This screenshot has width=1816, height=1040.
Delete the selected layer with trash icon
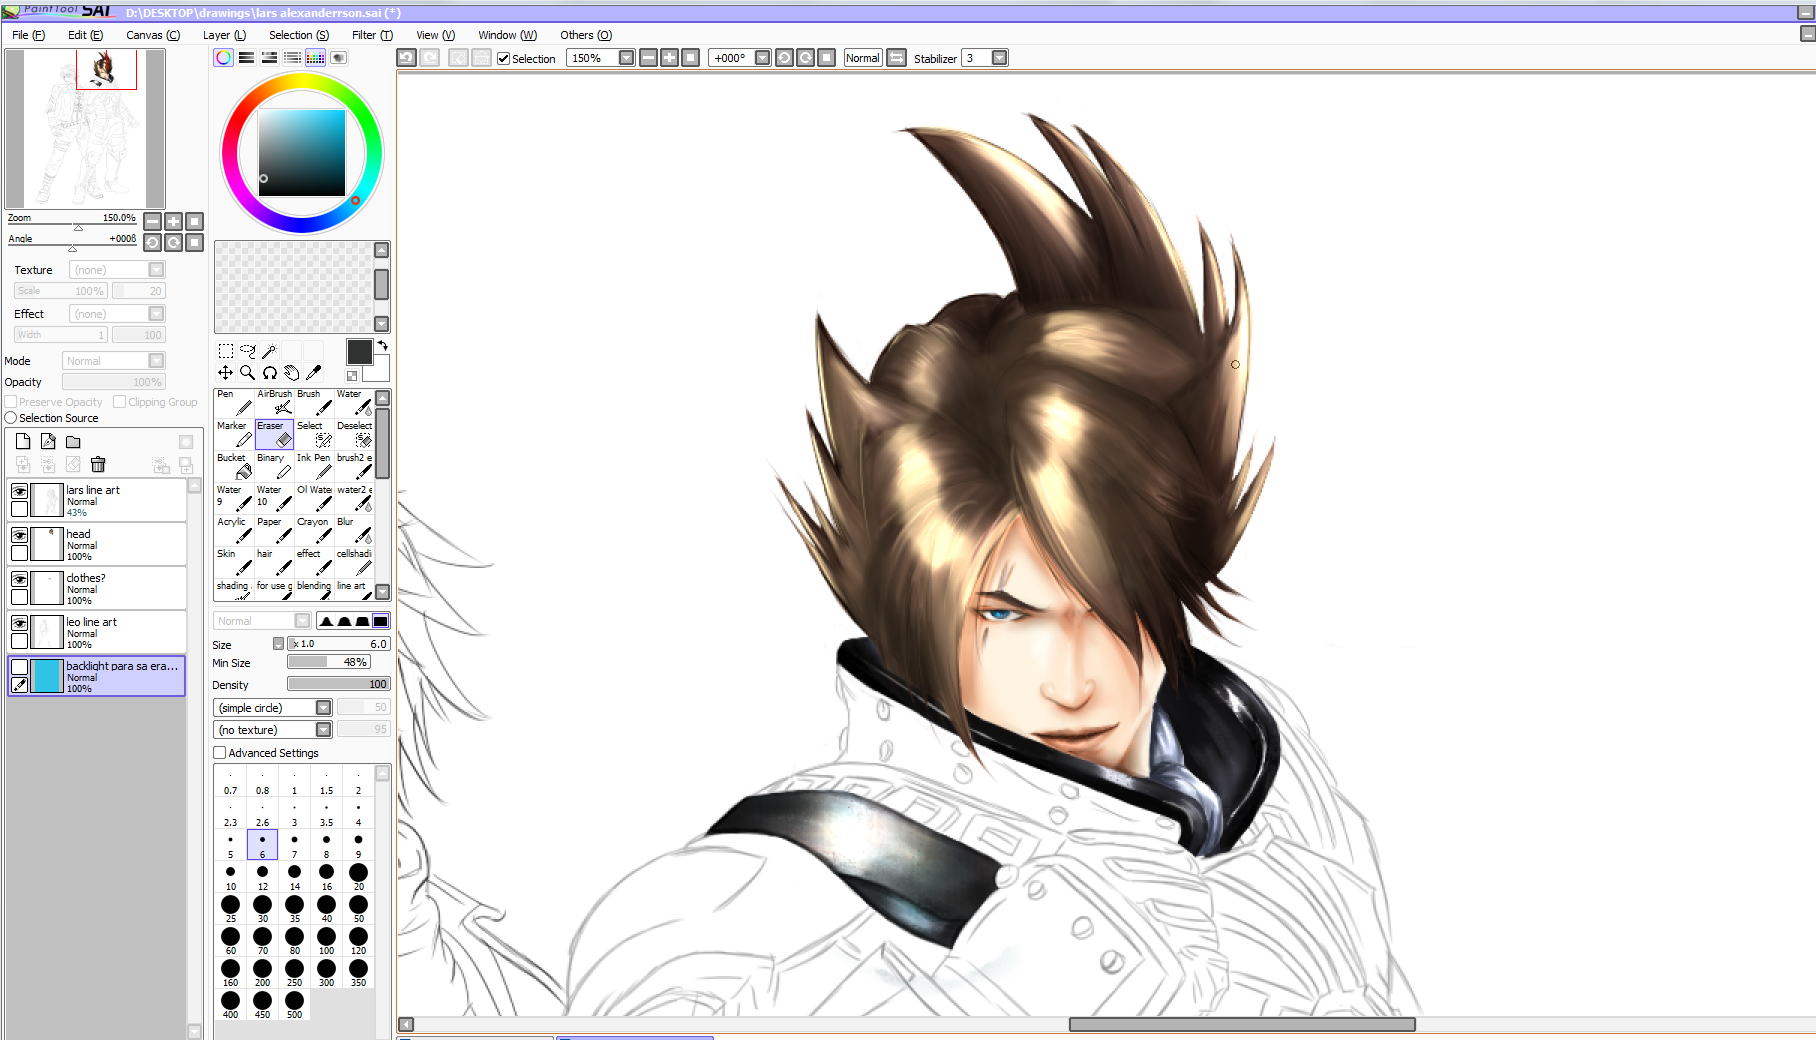pos(98,464)
